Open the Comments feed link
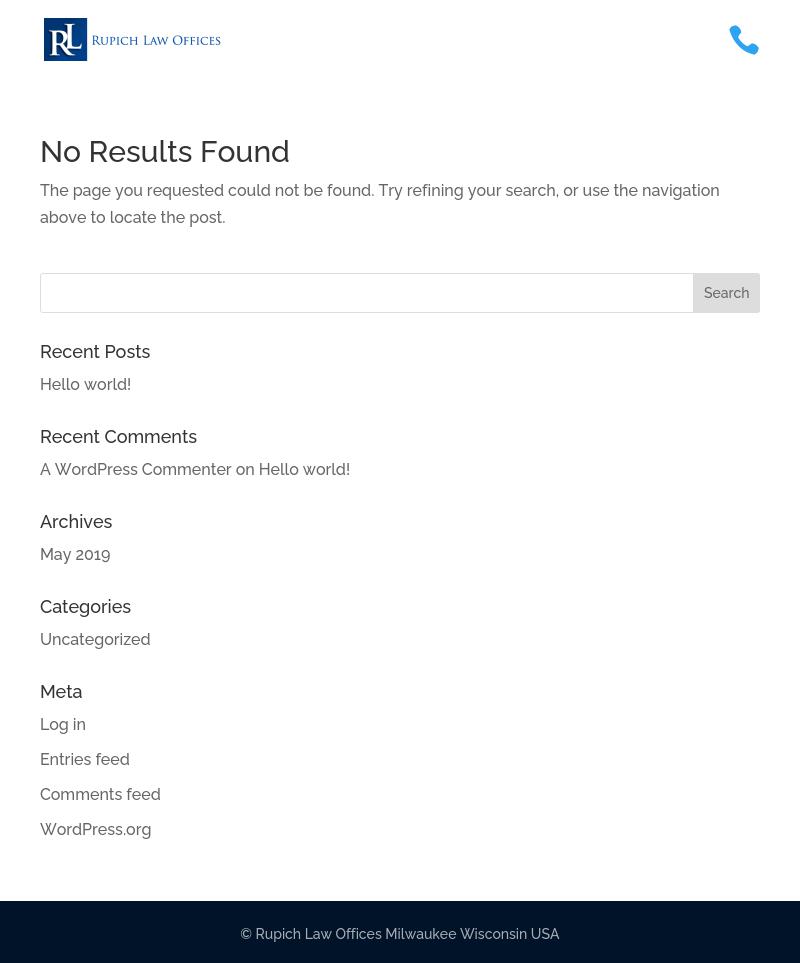This screenshot has height=963, width=800. point(100,794)
